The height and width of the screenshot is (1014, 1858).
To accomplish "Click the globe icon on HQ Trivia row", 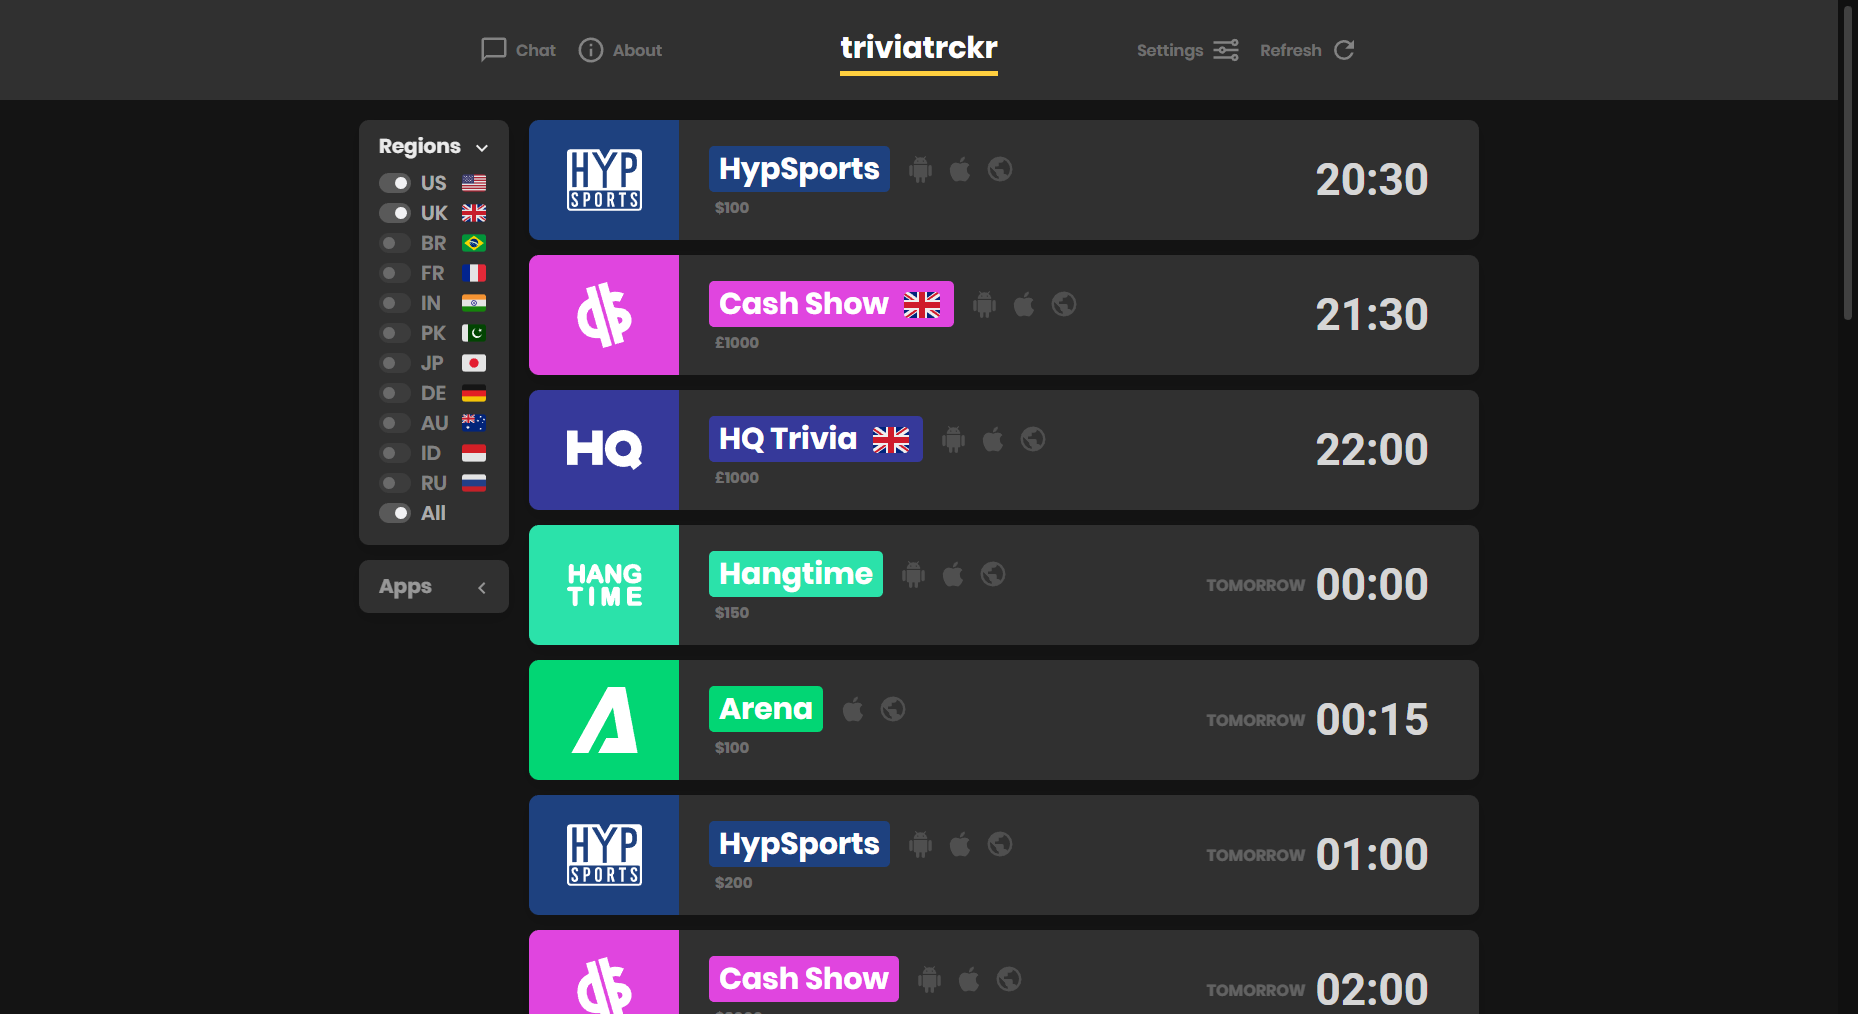I will click(1033, 439).
